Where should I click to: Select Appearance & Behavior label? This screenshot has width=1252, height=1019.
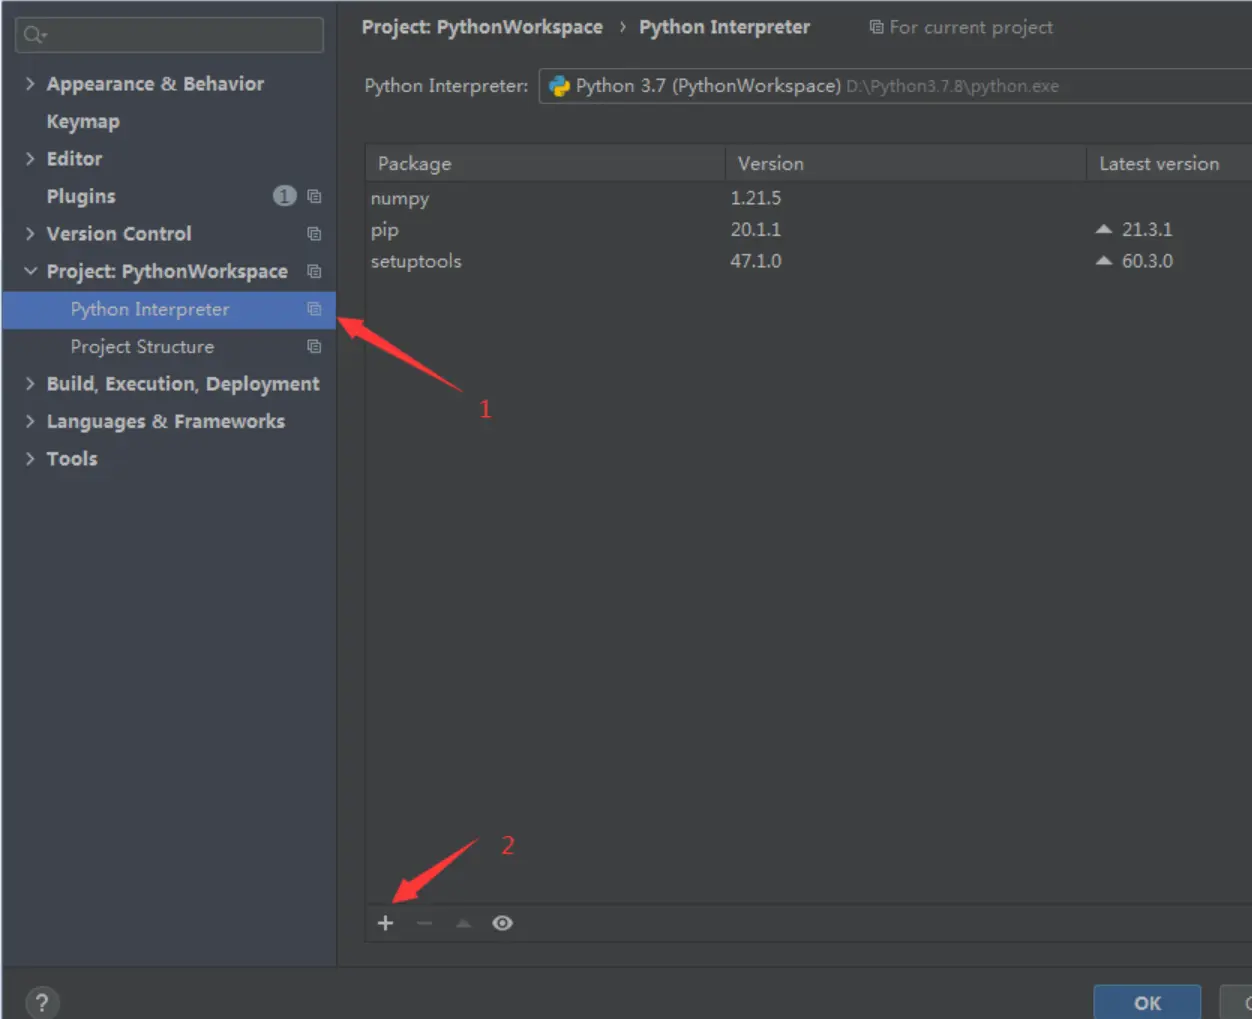pyautogui.click(x=155, y=84)
